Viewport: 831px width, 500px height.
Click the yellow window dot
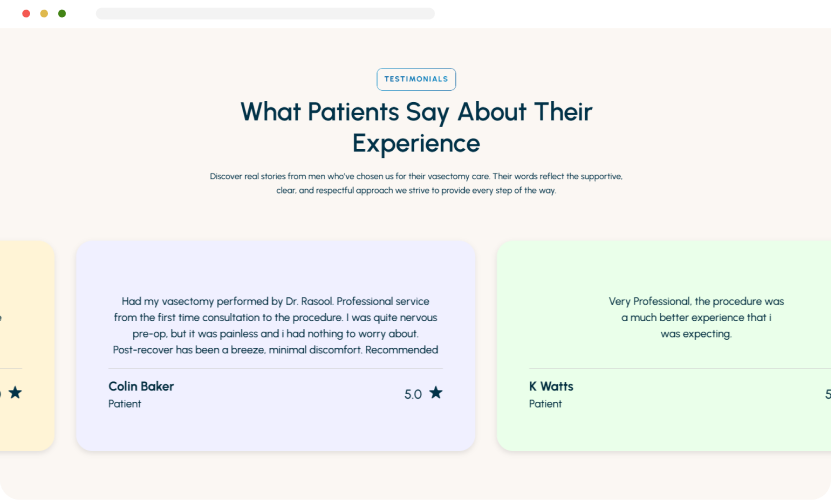(44, 13)
